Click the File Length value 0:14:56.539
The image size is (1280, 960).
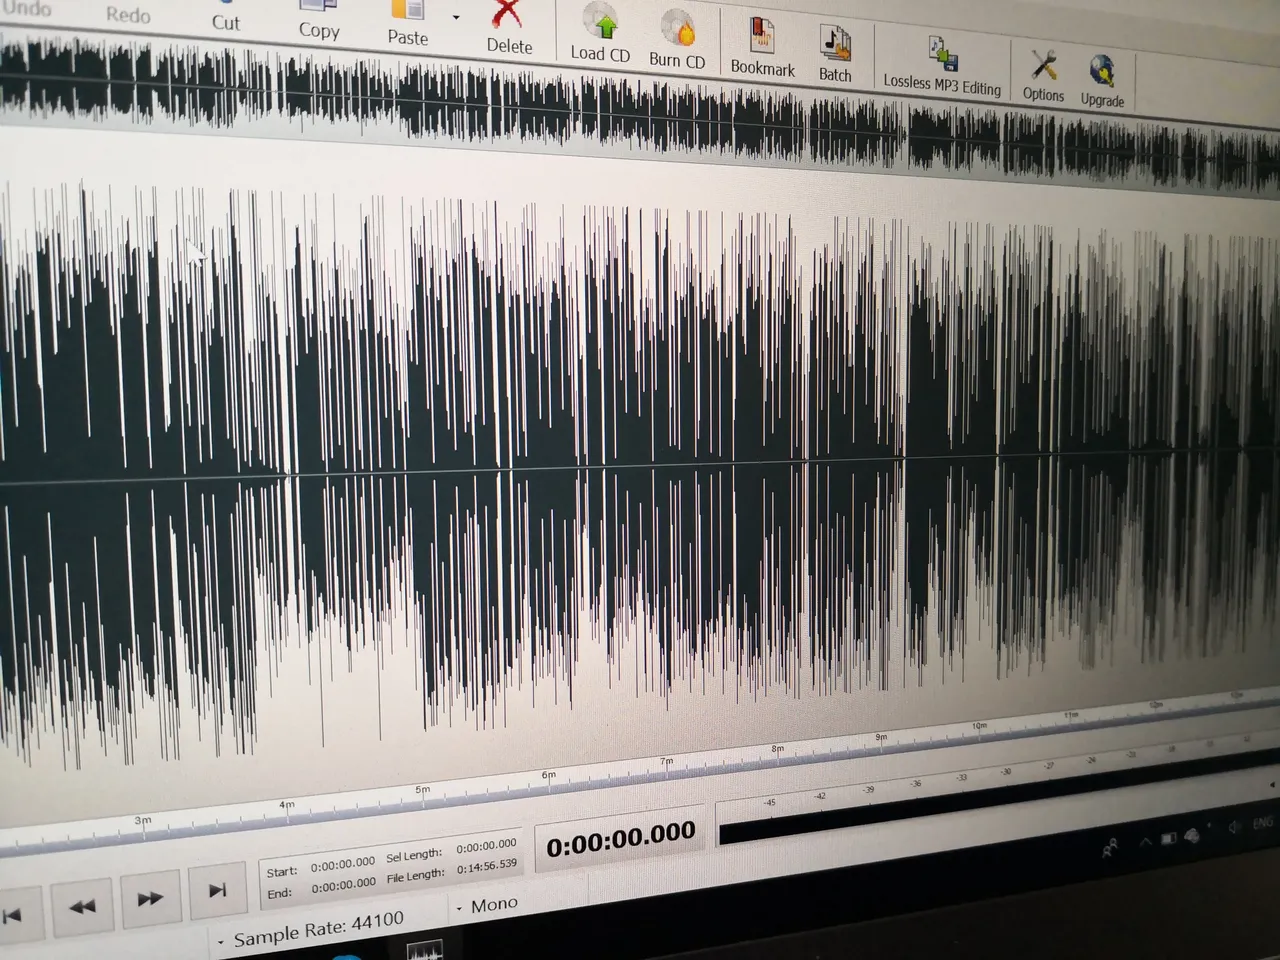pos(487,867)
